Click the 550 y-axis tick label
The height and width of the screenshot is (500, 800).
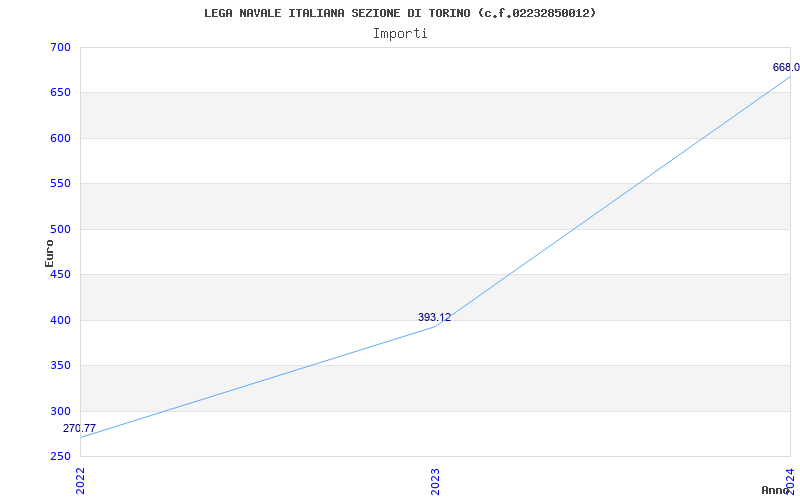60,184
